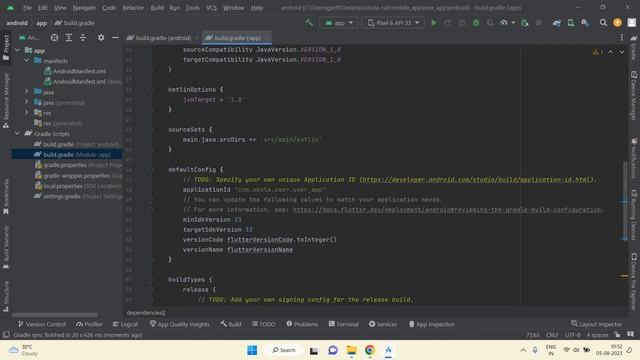Open the Build menu
The image size is (640, 360).
point(157,8)
